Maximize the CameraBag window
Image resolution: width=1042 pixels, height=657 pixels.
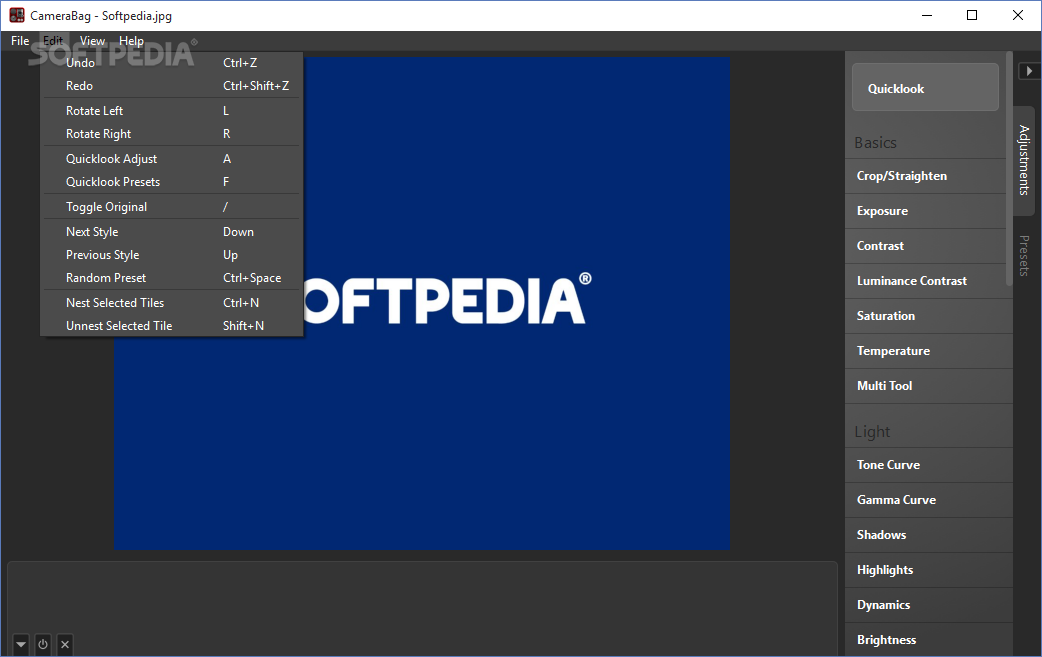[972, 15]
